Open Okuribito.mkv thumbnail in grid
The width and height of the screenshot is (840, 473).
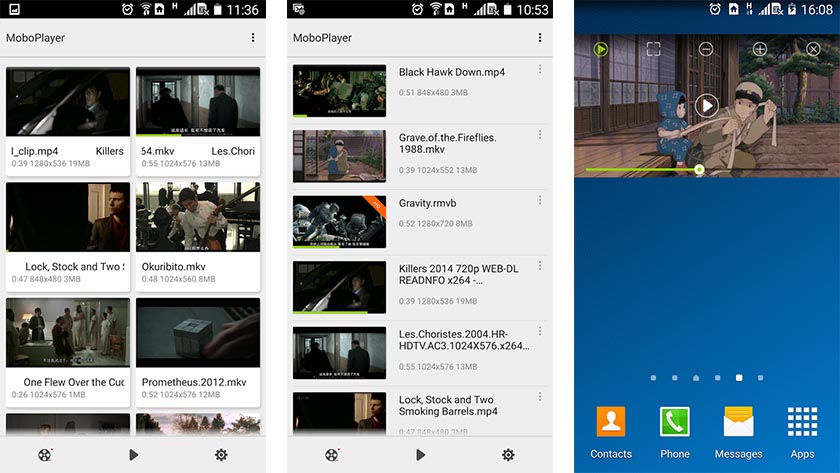coord(198,217)
